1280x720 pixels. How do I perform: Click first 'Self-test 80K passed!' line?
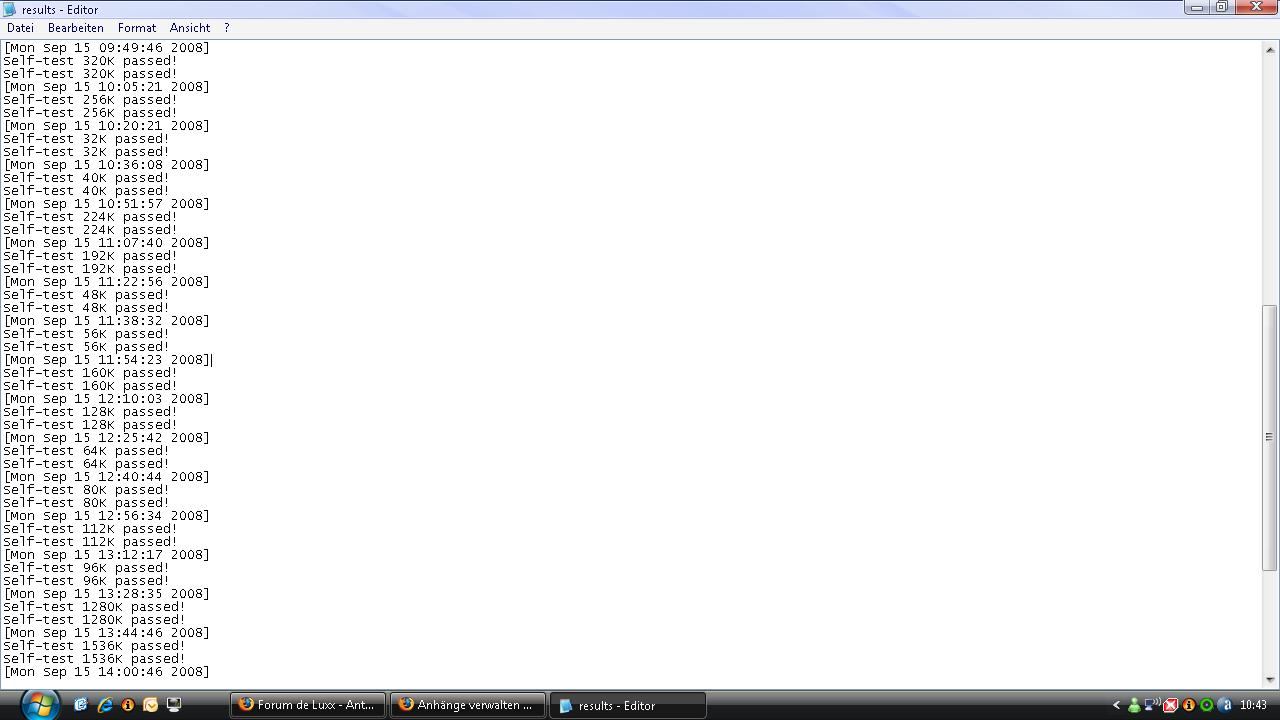[86, 489]
